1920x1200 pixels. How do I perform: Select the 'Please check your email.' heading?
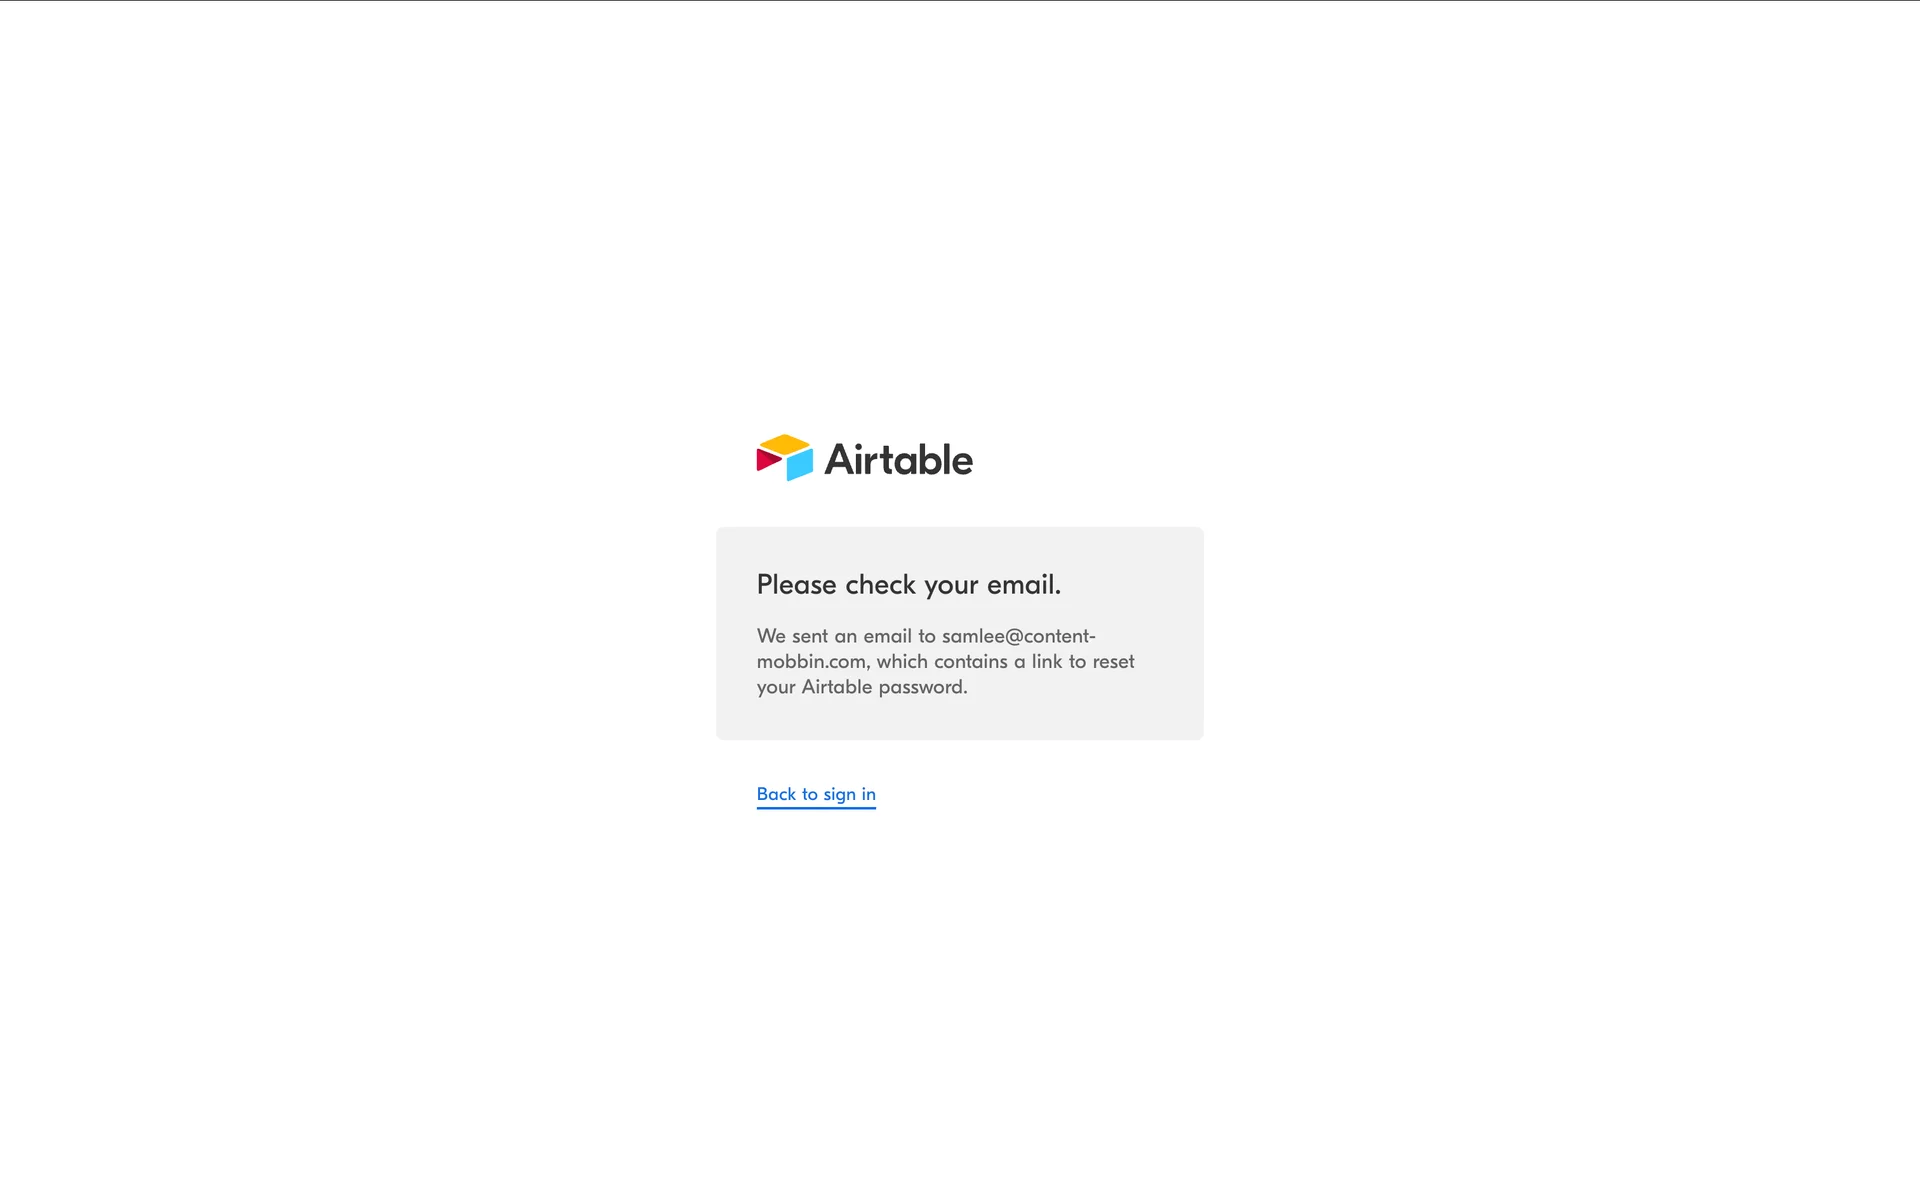(908, 585)
